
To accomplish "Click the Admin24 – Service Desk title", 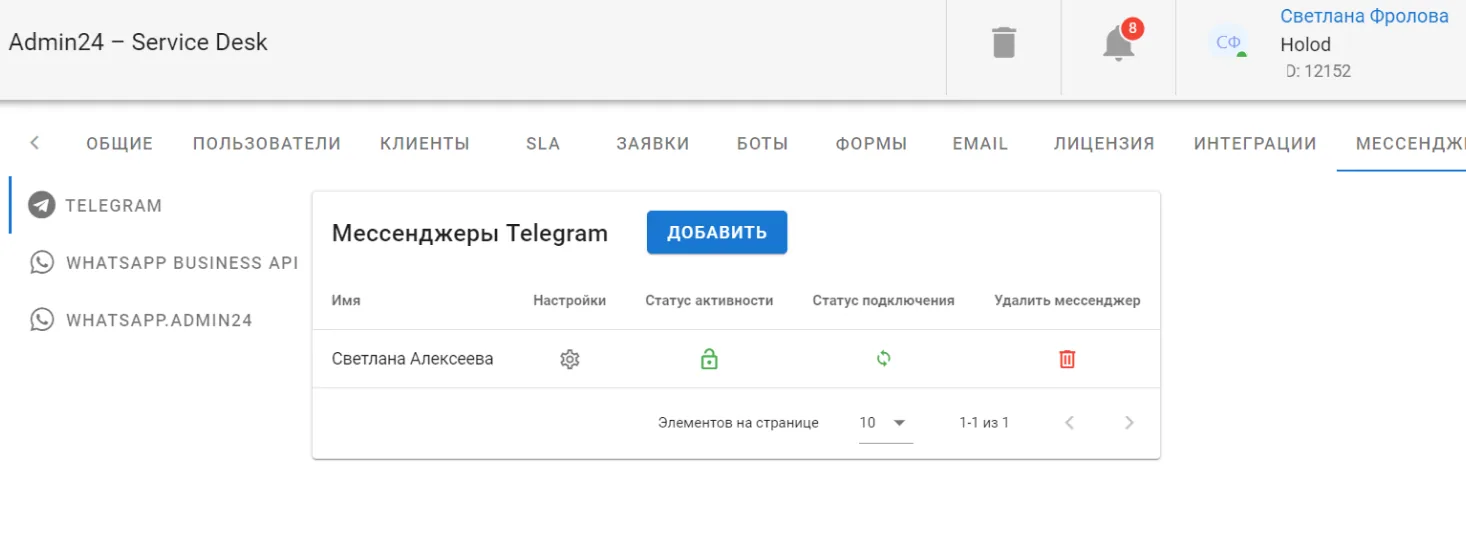I will (138, 43).
